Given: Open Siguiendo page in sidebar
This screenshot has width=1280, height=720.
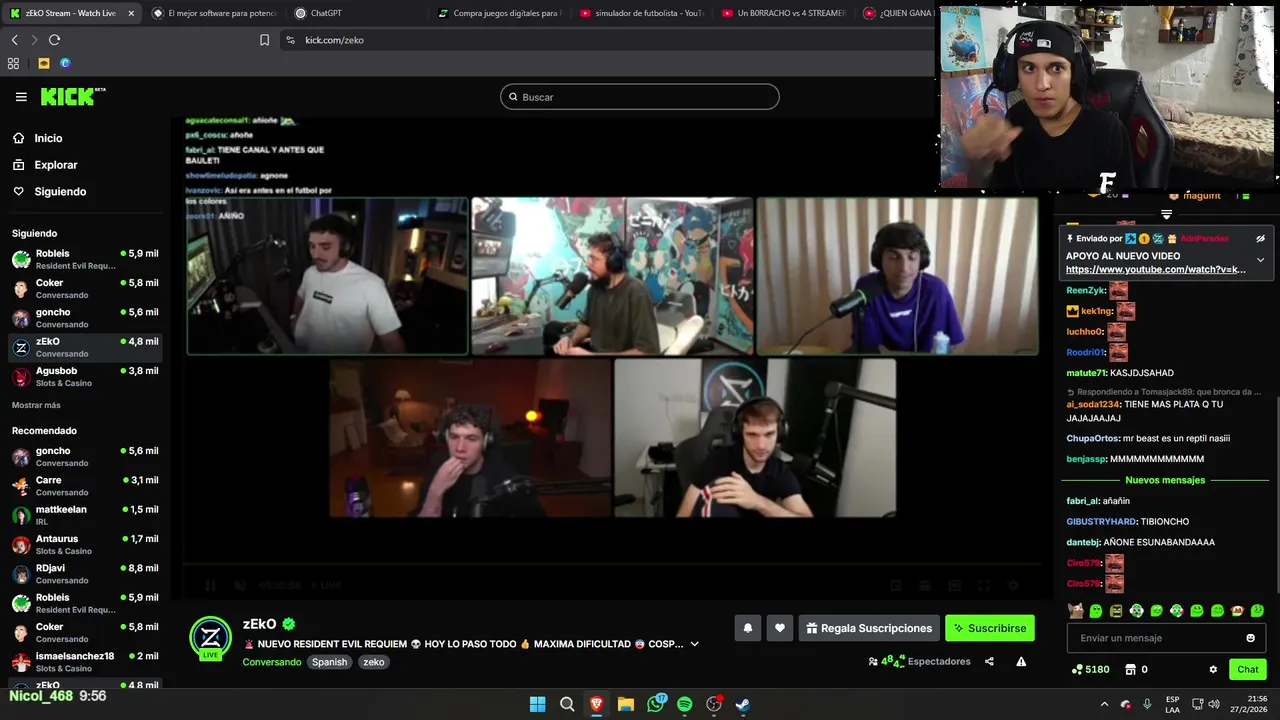Looking at the screenshot, I should click(60, 191).
